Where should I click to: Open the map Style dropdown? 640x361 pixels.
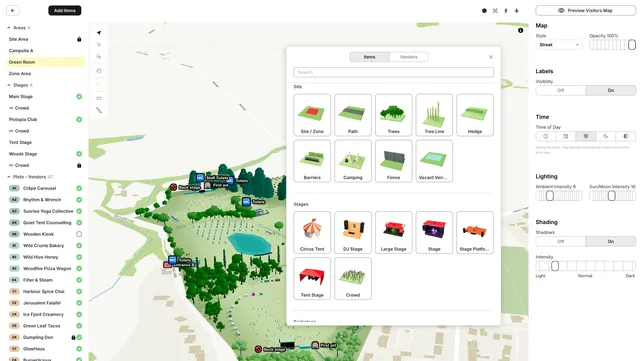click(x=559, y=45)
